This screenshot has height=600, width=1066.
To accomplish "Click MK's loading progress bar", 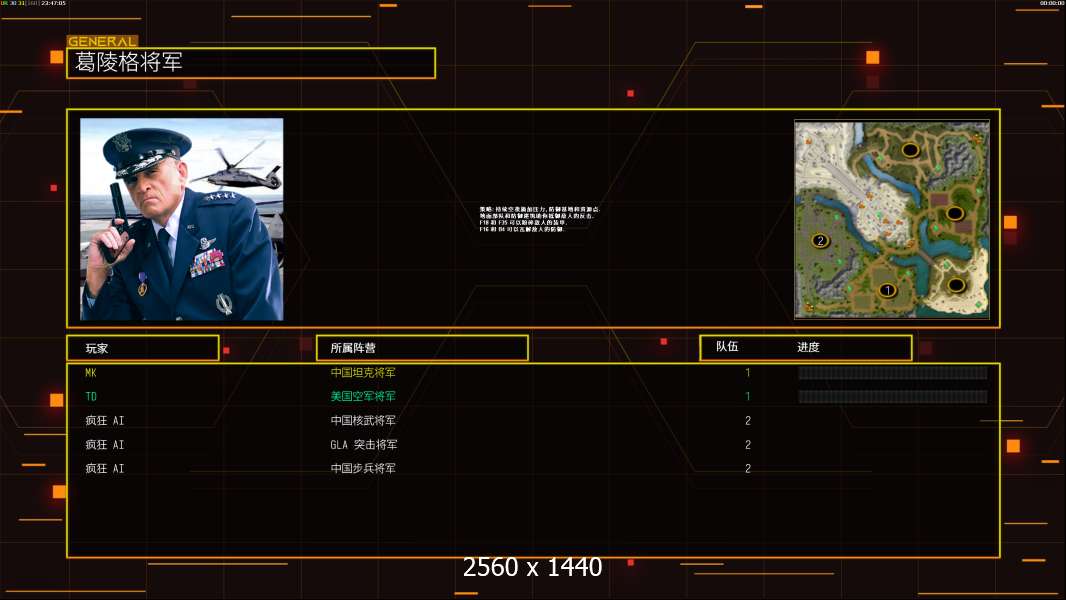I will 893,372.
